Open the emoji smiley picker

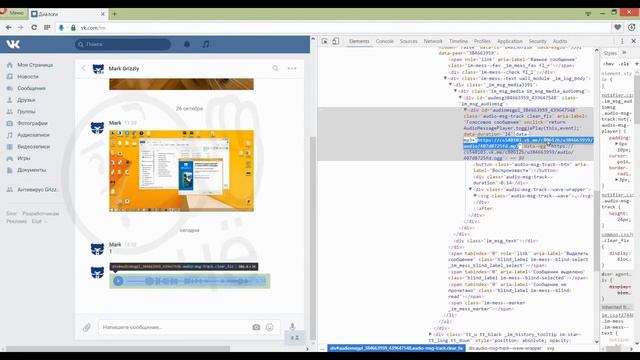[270, 327]
